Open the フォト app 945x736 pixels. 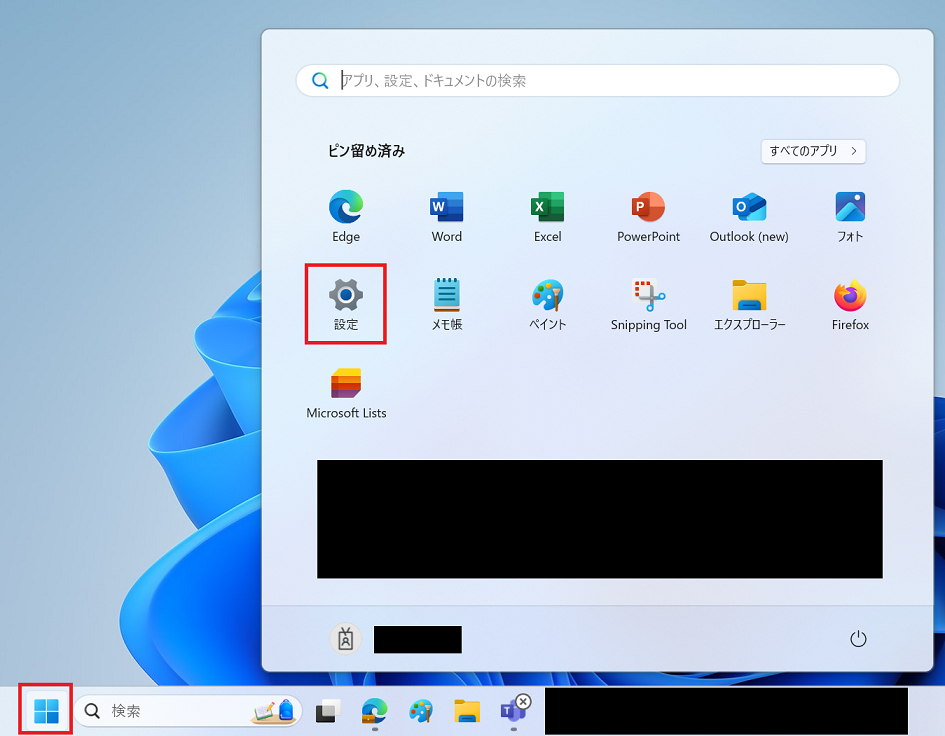point(850,216)
